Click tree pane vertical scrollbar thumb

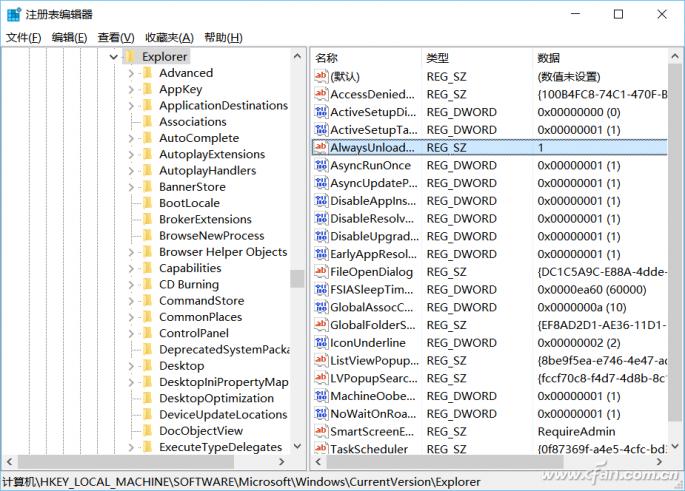(x=298, y=278)
